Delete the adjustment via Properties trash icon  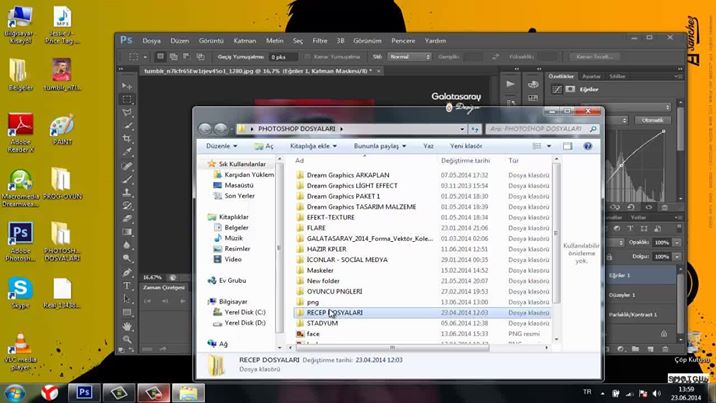click(x=665, y=207)
